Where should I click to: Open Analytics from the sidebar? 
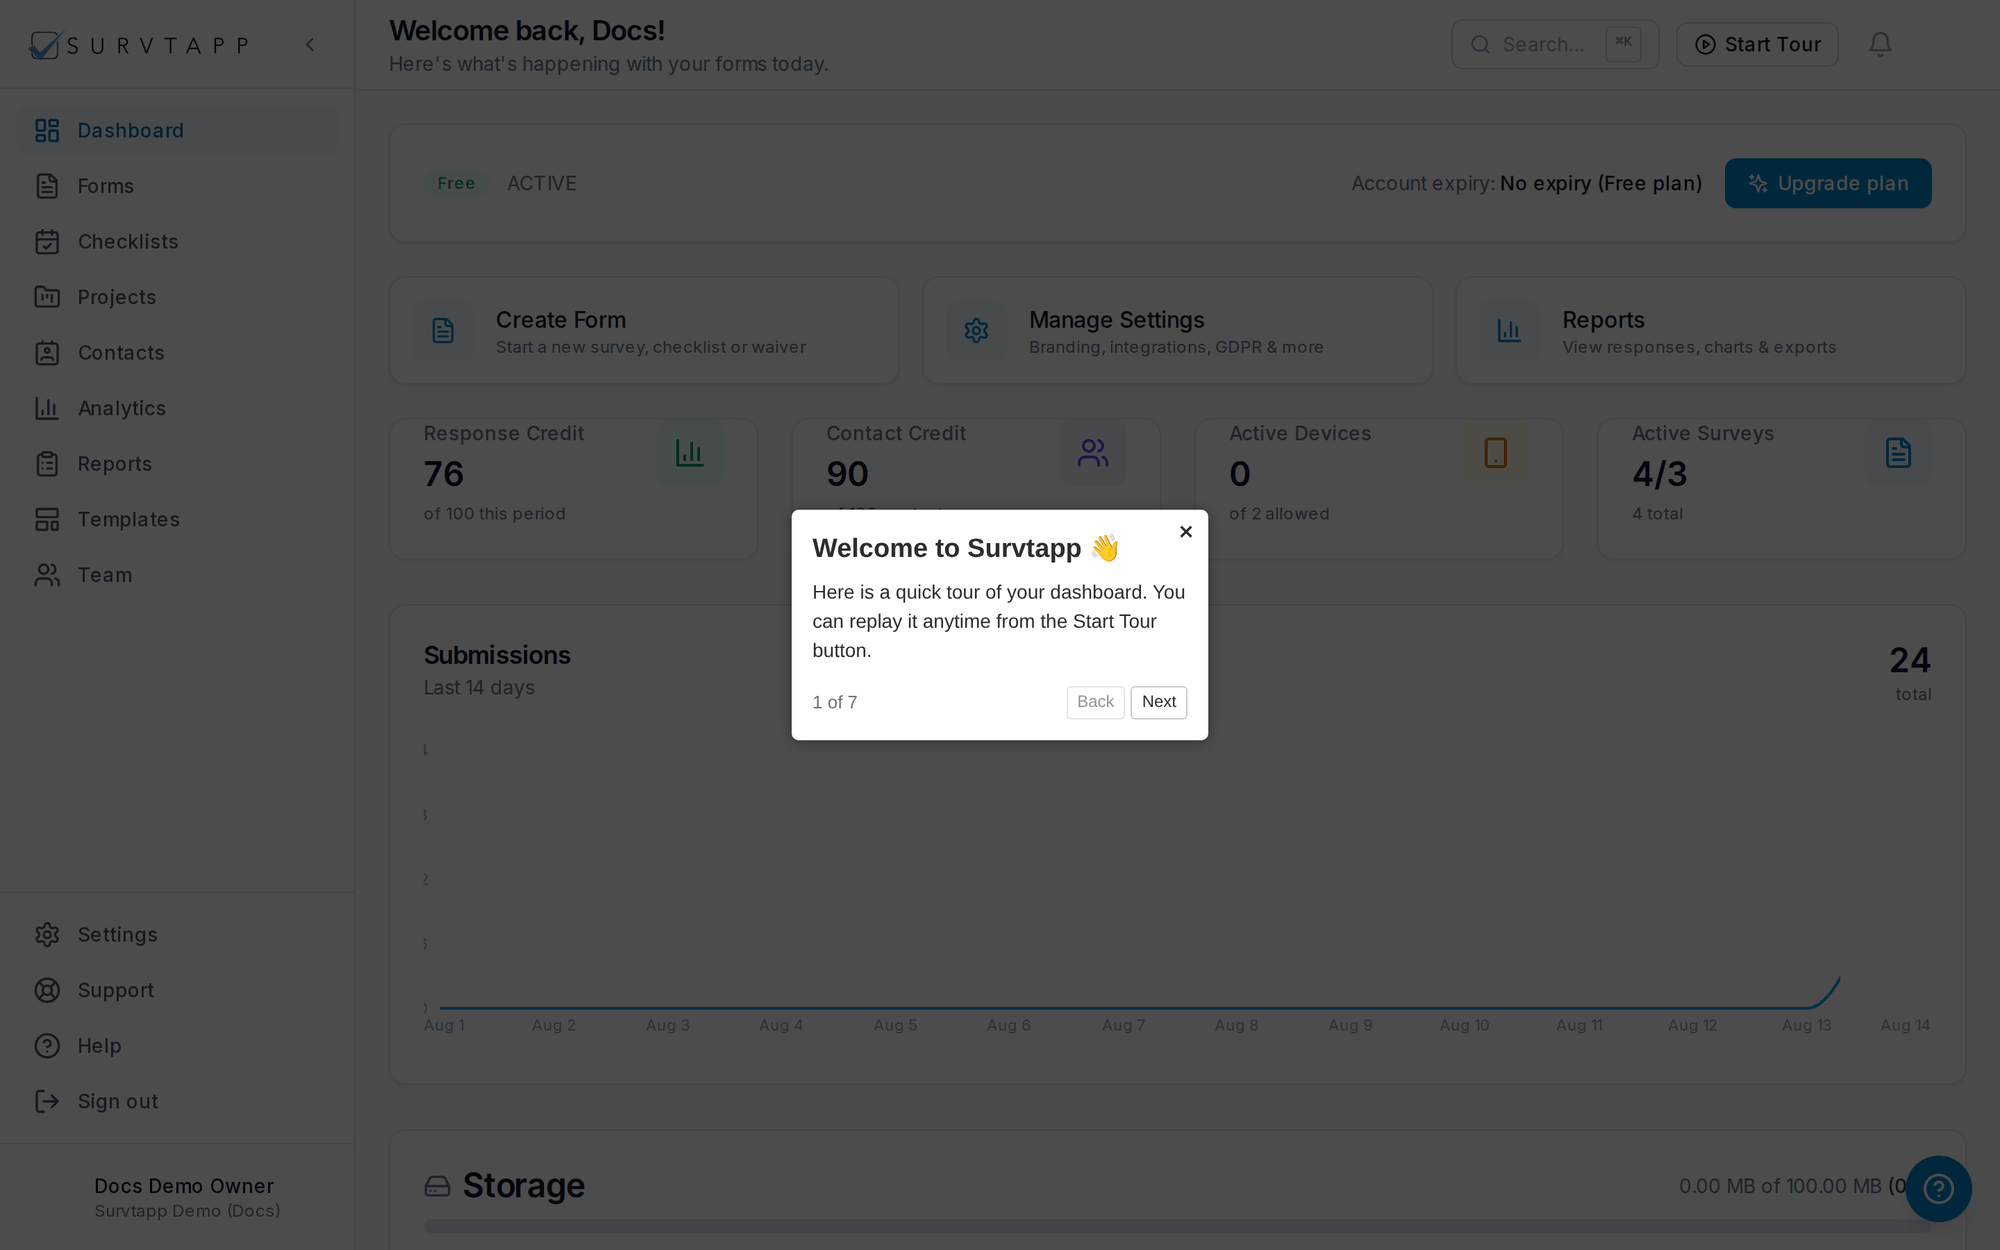(178, 408)
